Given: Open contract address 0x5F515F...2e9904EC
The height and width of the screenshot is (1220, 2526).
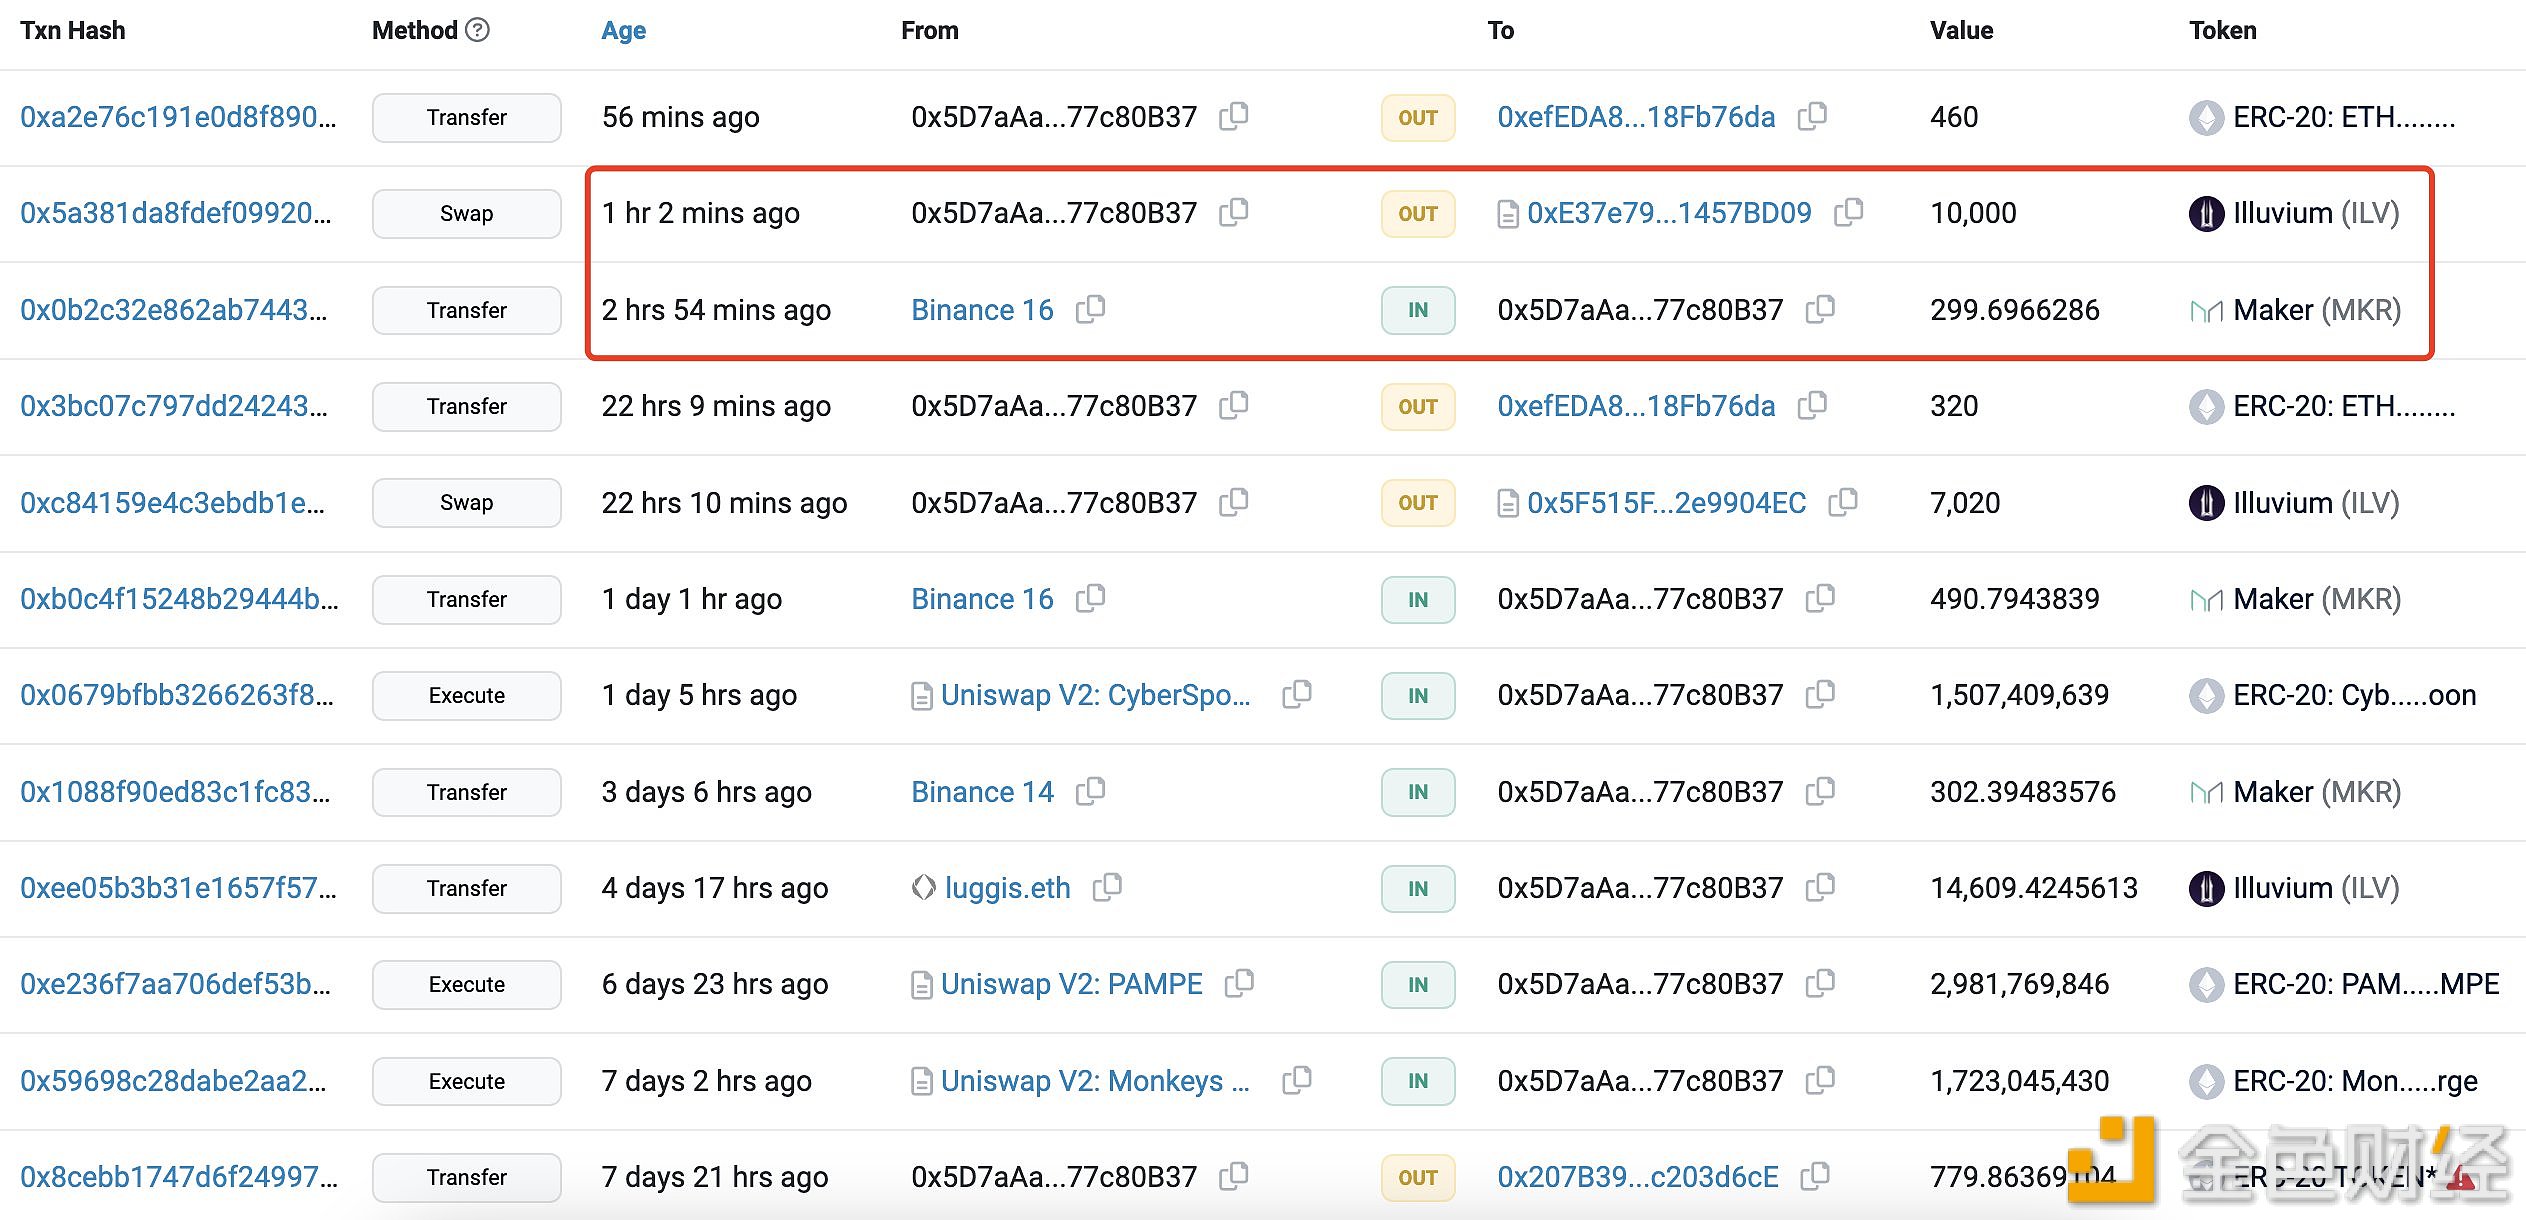Looking at the screenshot, I should coord(1667,503).
